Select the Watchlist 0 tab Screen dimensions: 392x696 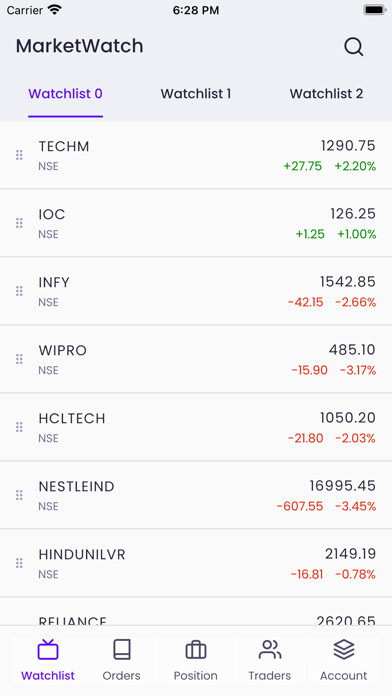65,94
